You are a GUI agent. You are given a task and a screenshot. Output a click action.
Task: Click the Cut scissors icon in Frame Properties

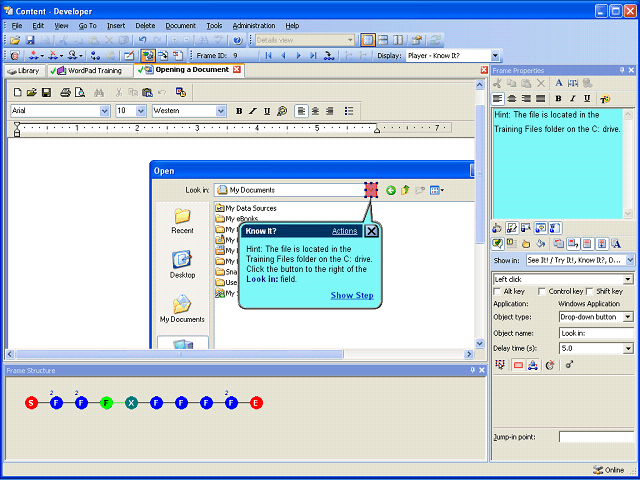[497, 83]
